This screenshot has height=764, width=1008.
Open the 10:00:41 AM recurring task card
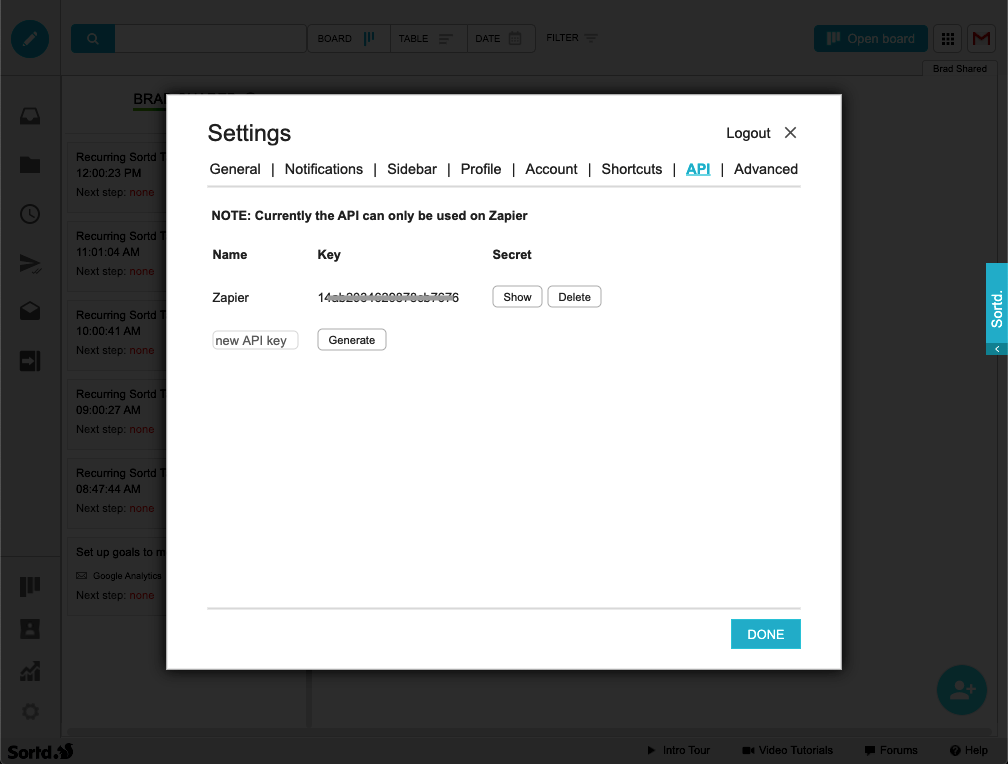[117, 336]
